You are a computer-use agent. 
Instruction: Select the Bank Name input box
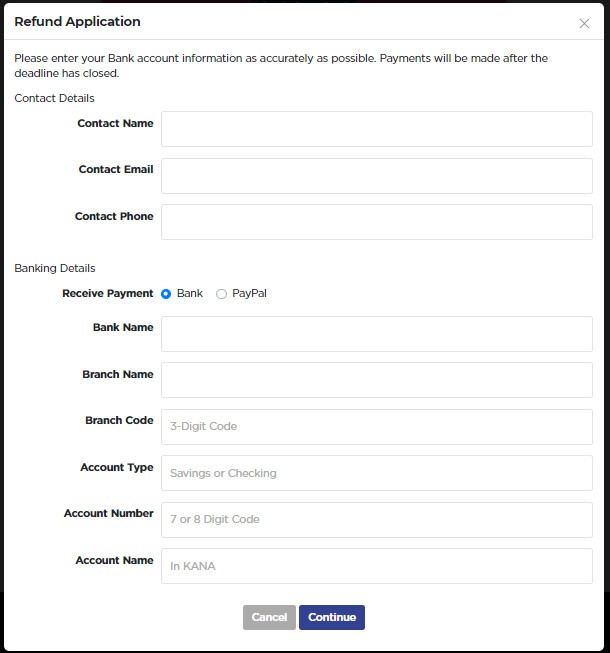[377, 334]
